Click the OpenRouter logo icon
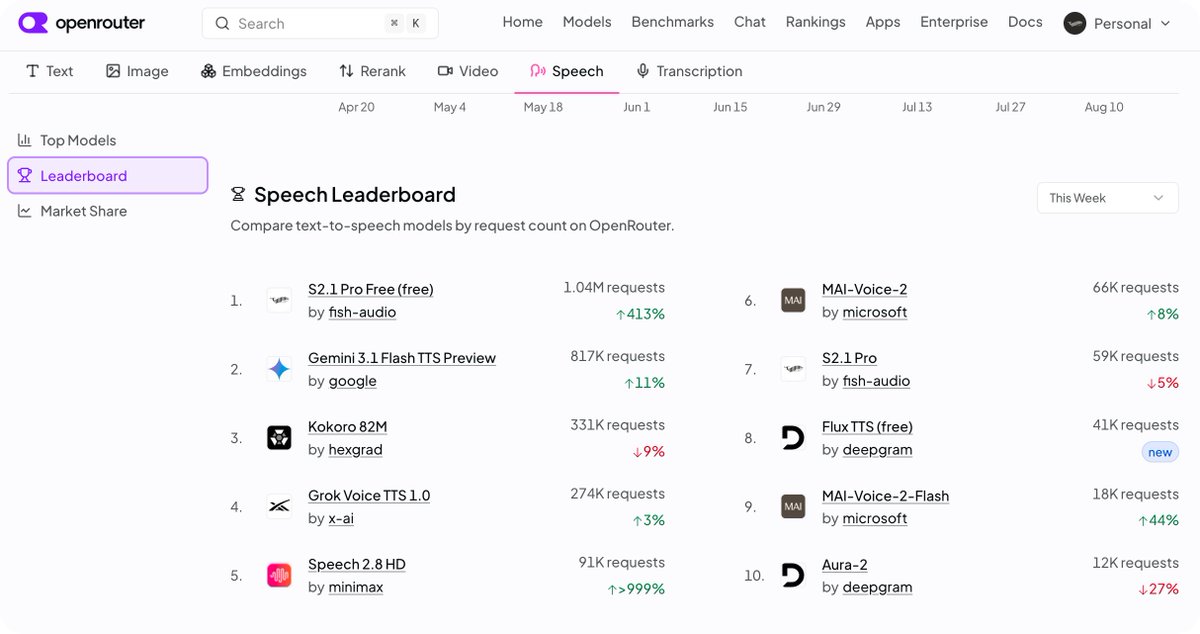 point(33,22)
